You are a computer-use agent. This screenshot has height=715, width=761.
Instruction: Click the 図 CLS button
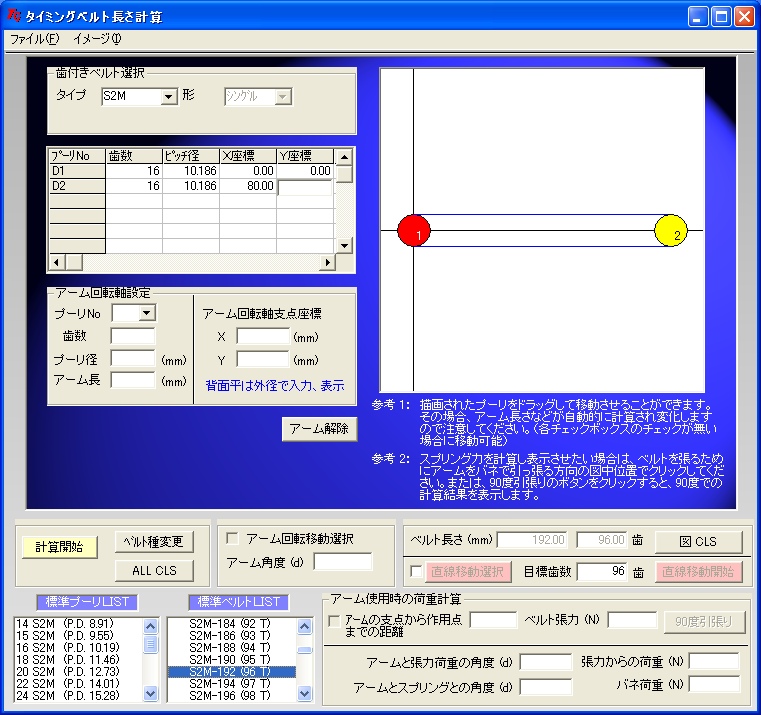pyautogui.click(x=698, y=541)
